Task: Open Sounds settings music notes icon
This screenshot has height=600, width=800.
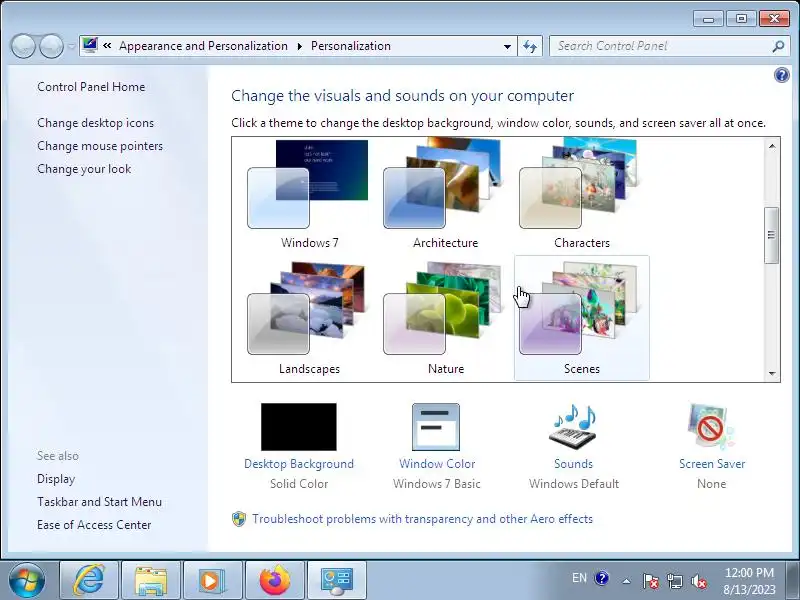Action: click(573, 427)
